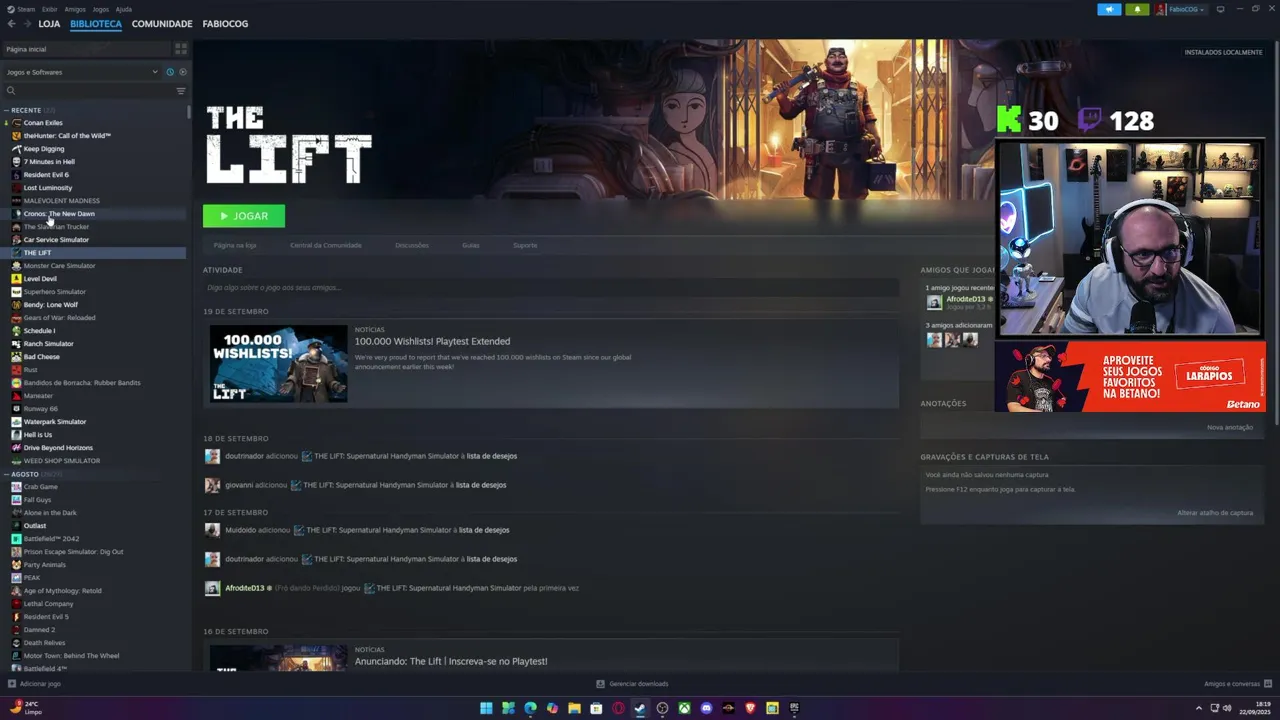Open advanced filter options icon
The width and height of the screenshot is (1280, 720).
tap(181, 91)
